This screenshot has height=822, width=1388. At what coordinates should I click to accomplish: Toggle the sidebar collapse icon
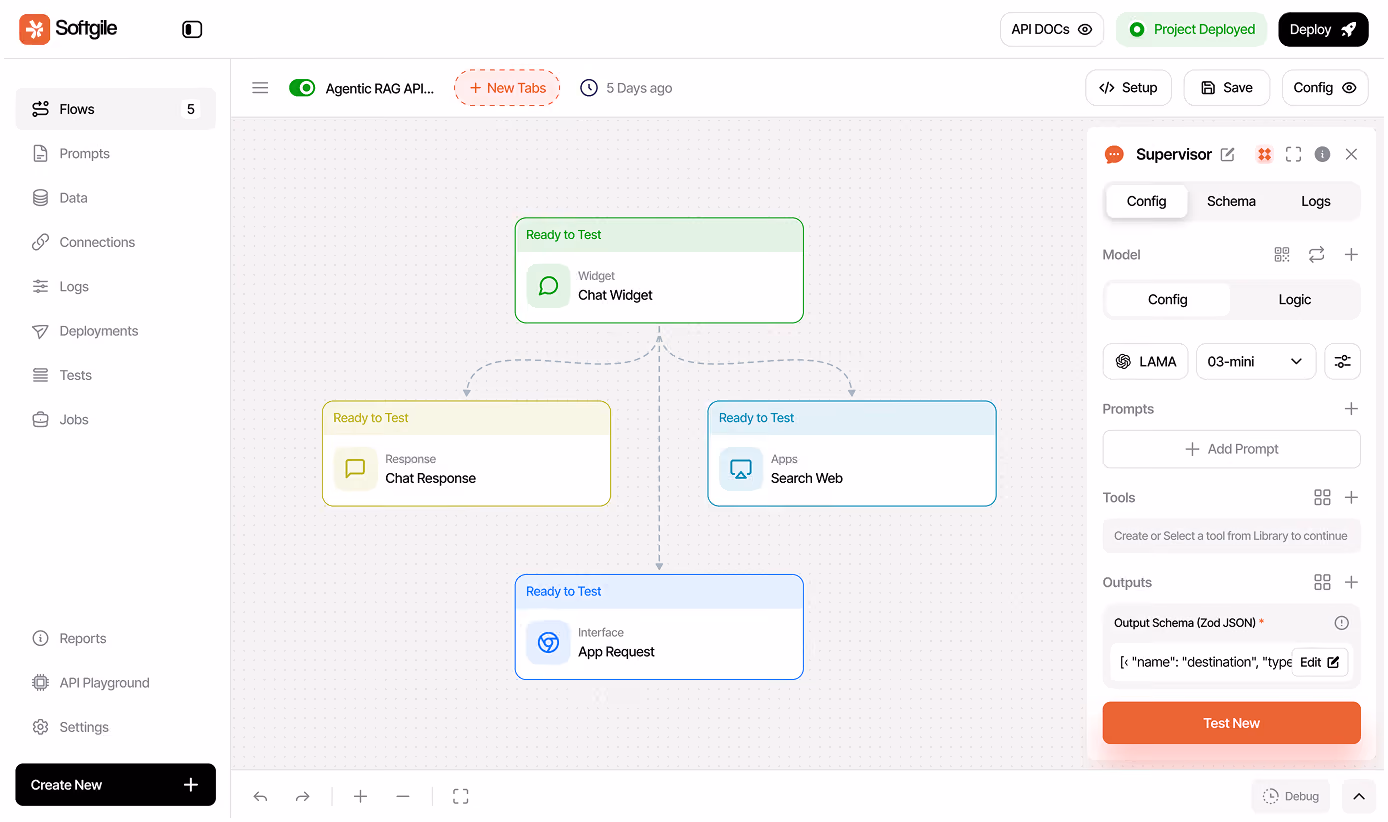192,30
